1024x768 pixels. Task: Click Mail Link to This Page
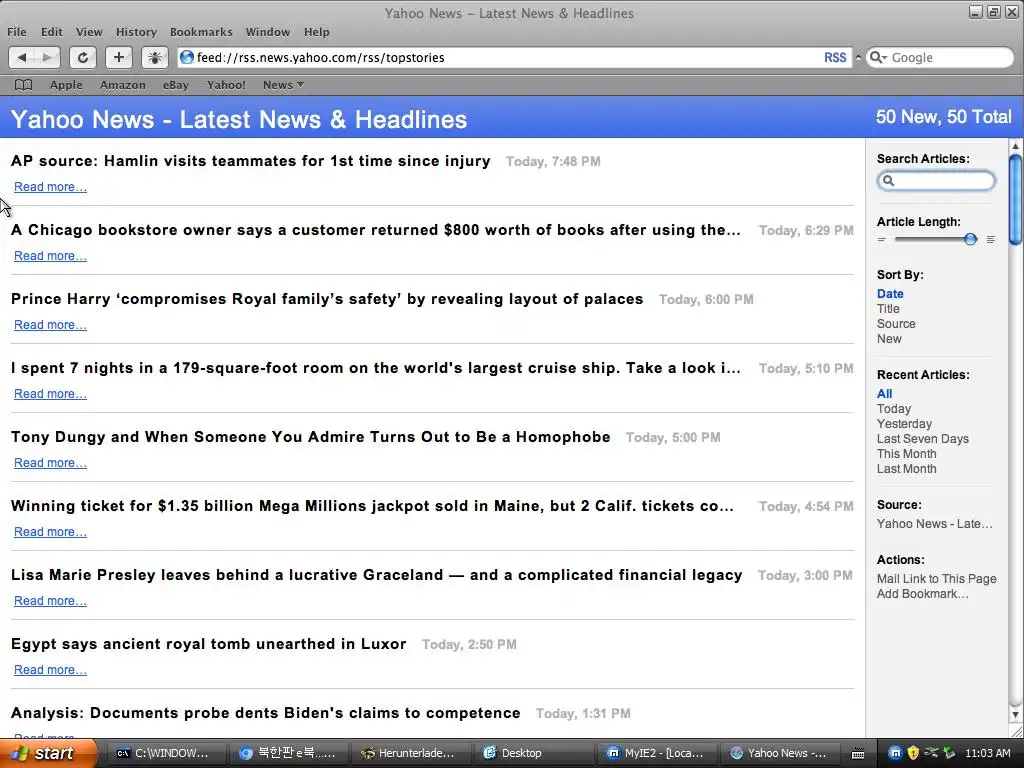pyautogui.click(x=936, y=579)
